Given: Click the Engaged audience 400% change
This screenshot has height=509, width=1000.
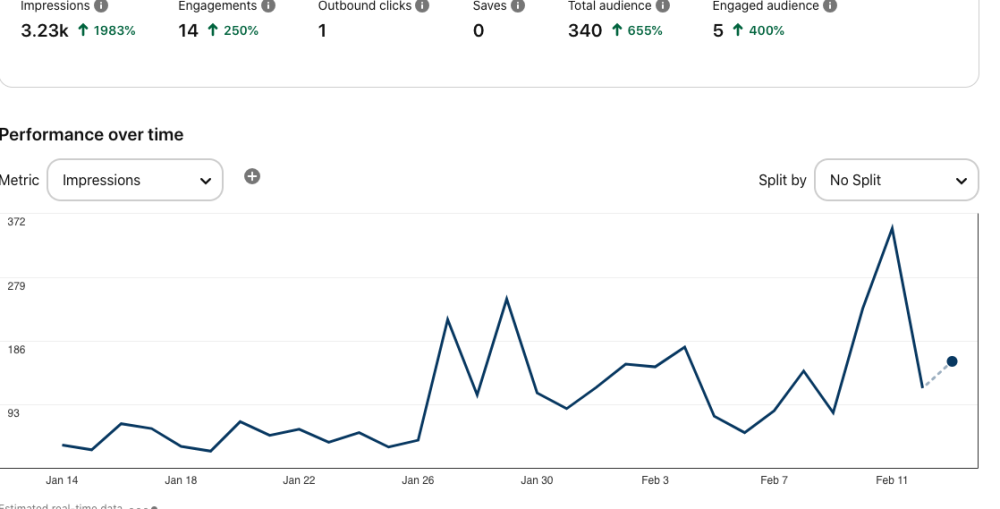Looking at the screenshot, I should [758, 31].
